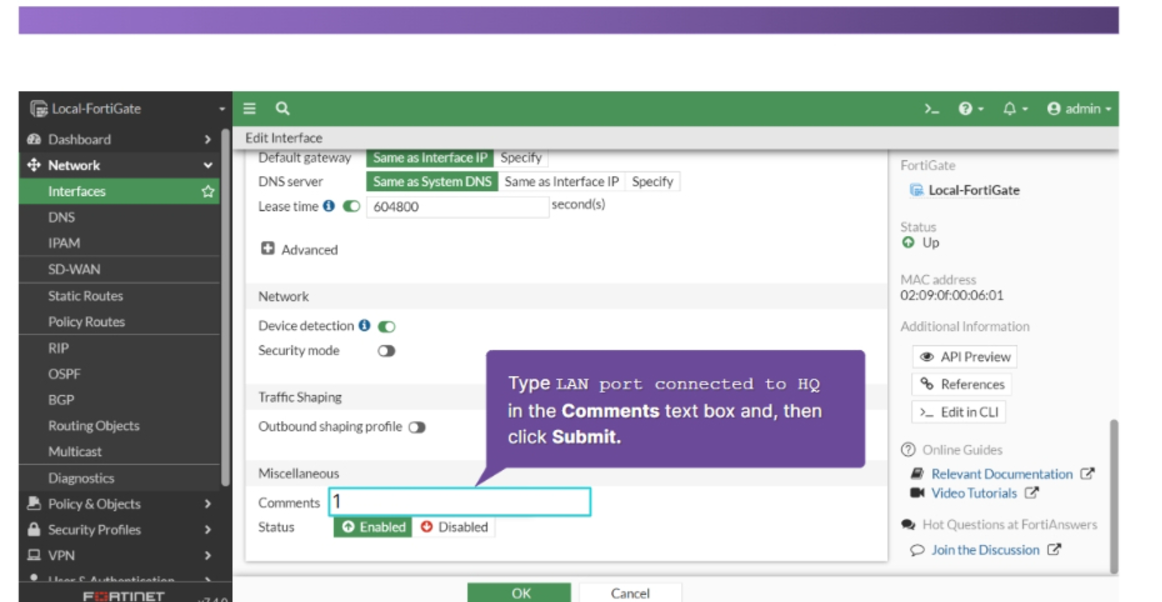Open Join the Discussion link

[x=986, y=550]
